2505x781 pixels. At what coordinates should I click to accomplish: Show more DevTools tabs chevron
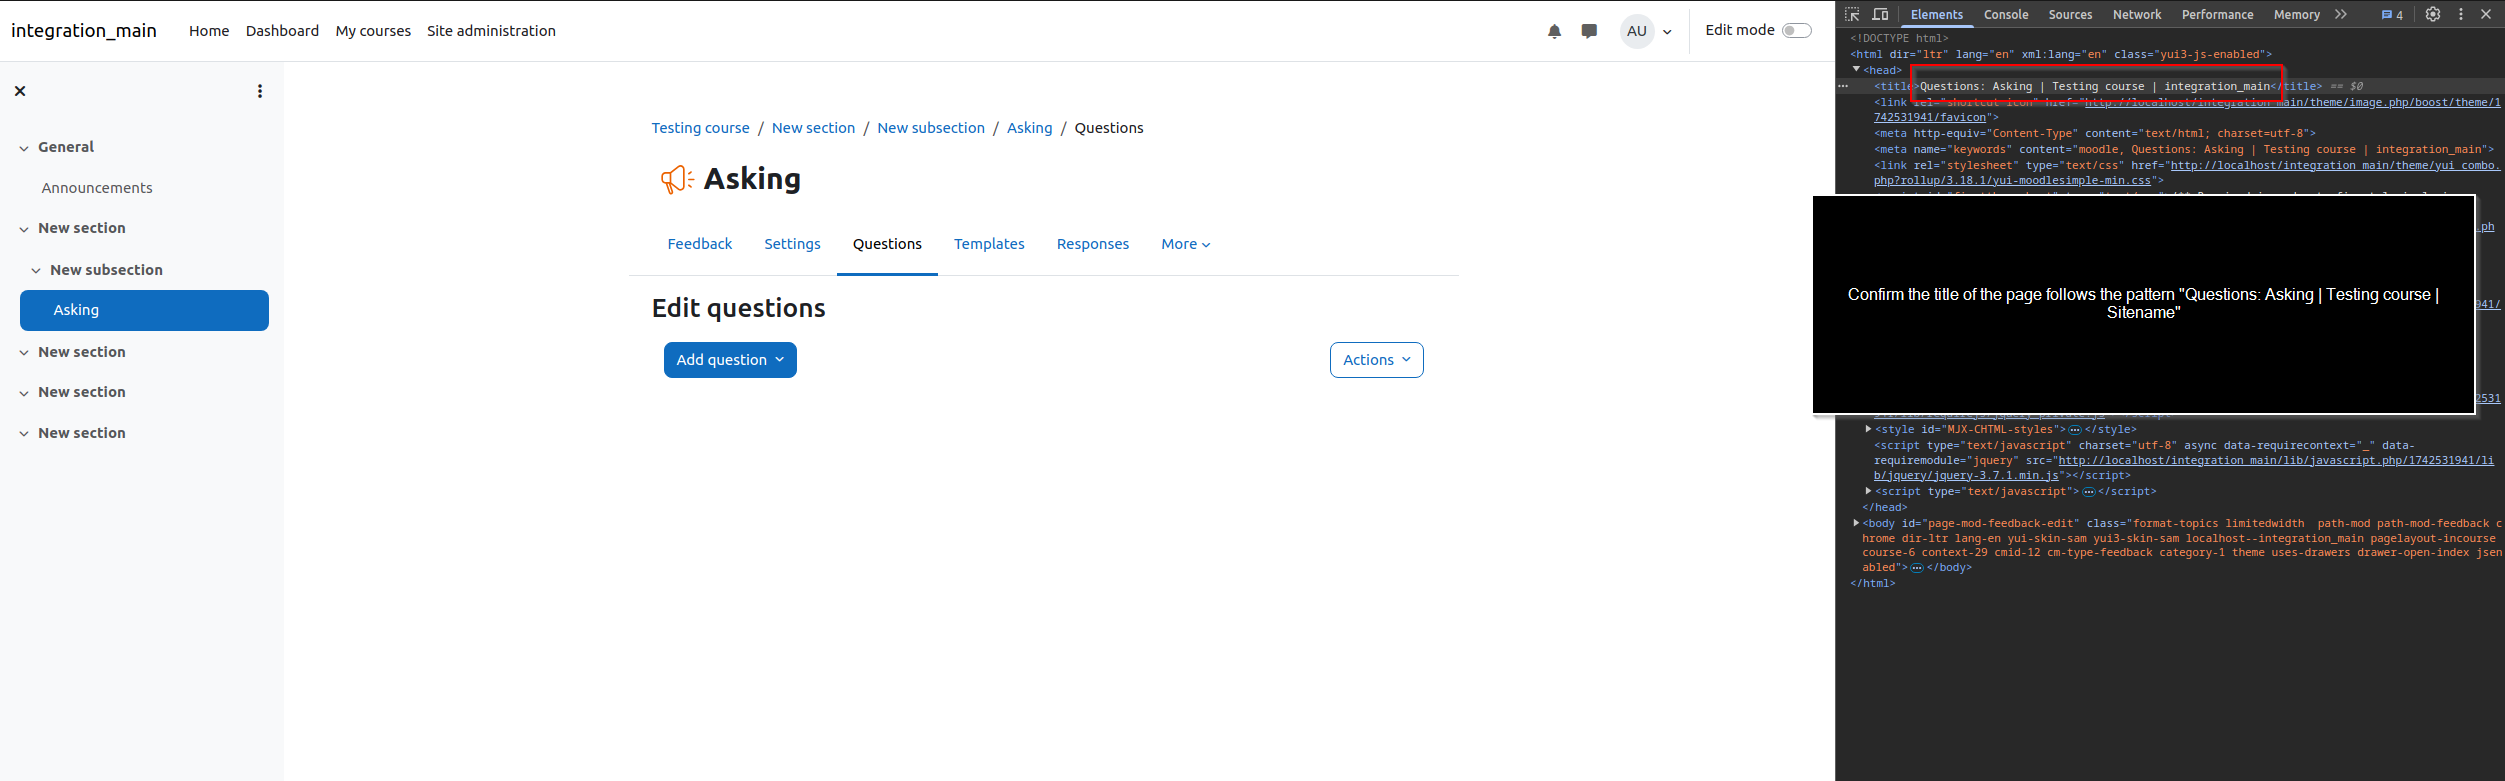(x=2340, y=14)
